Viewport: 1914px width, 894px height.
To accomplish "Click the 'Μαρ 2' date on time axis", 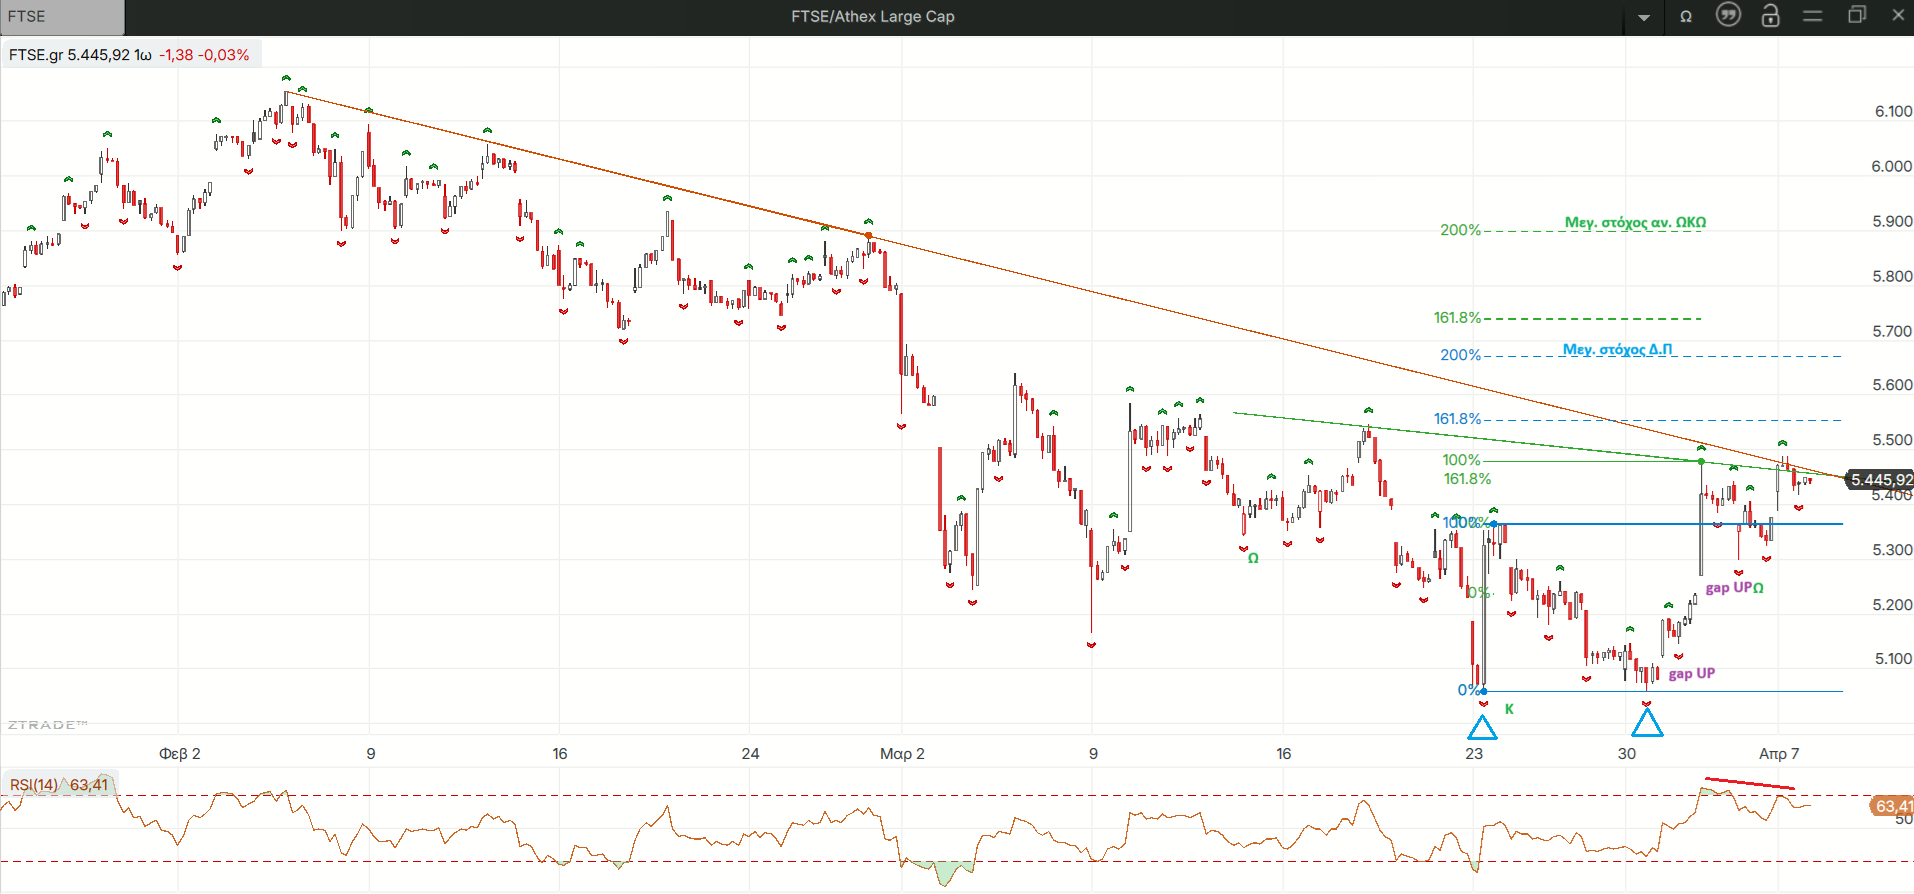I will [x=902, y=754].
